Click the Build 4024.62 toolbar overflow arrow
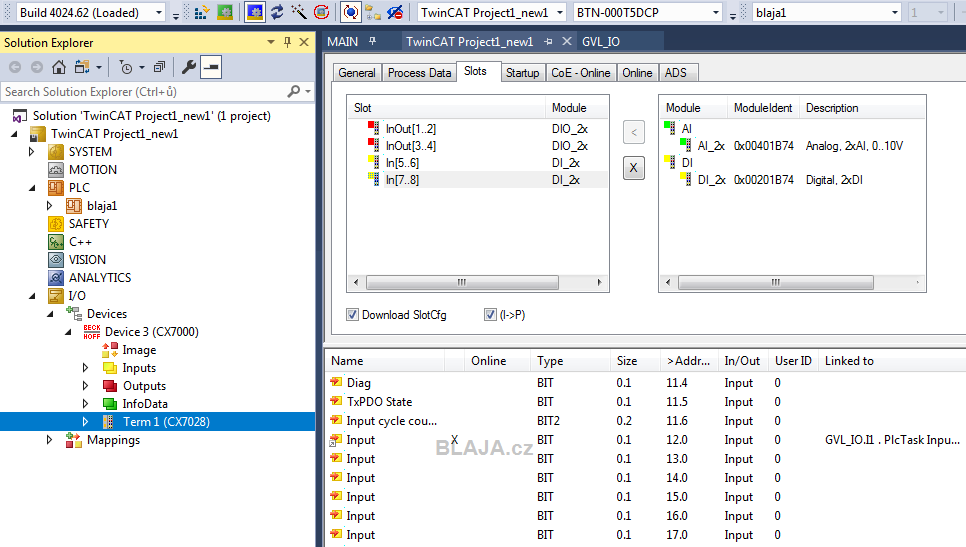This screenshot has height=547, width=966. (176, 15)
